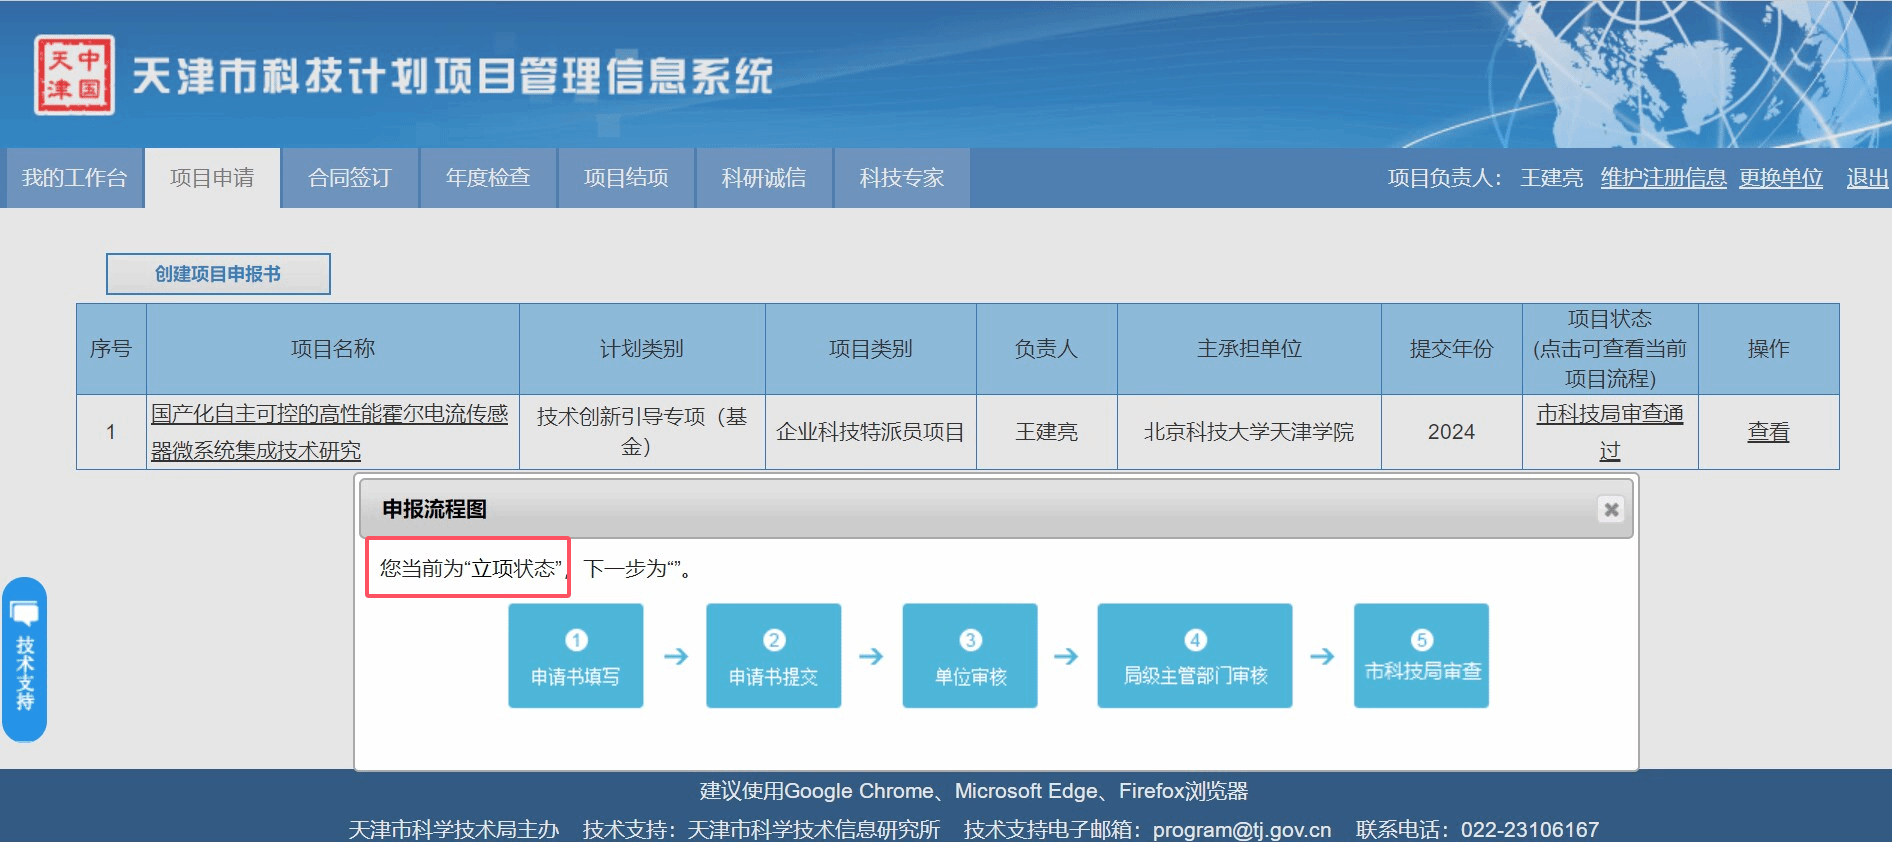Open the 技术支持 side chat widget
The image size is (1892, 842).
coord(25,659)
